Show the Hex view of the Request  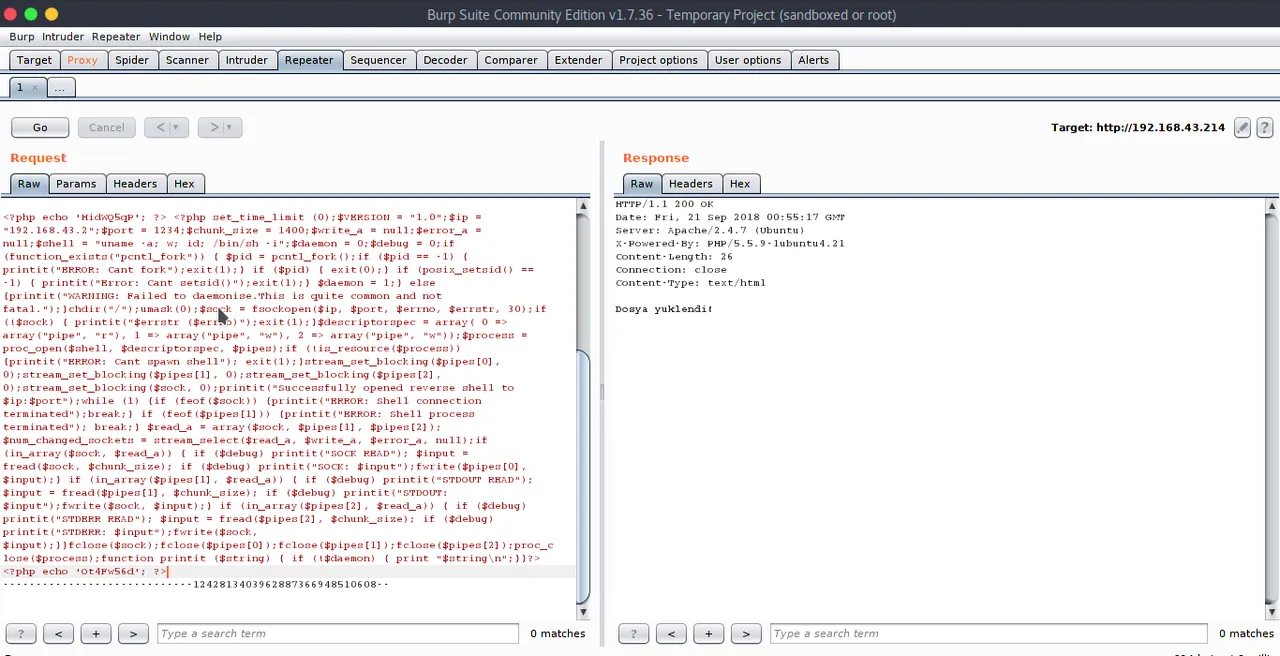click(x=184, y=184)
